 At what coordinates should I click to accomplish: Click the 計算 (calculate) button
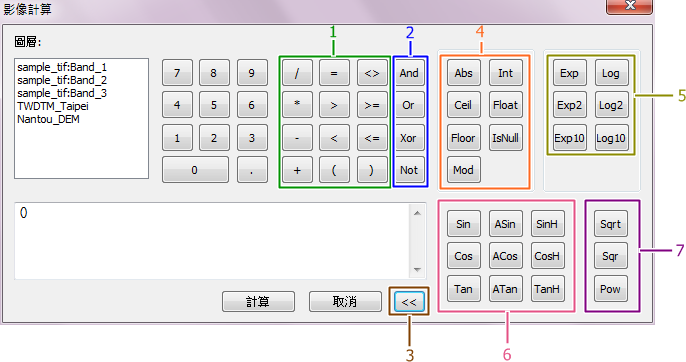pos(258,301)
